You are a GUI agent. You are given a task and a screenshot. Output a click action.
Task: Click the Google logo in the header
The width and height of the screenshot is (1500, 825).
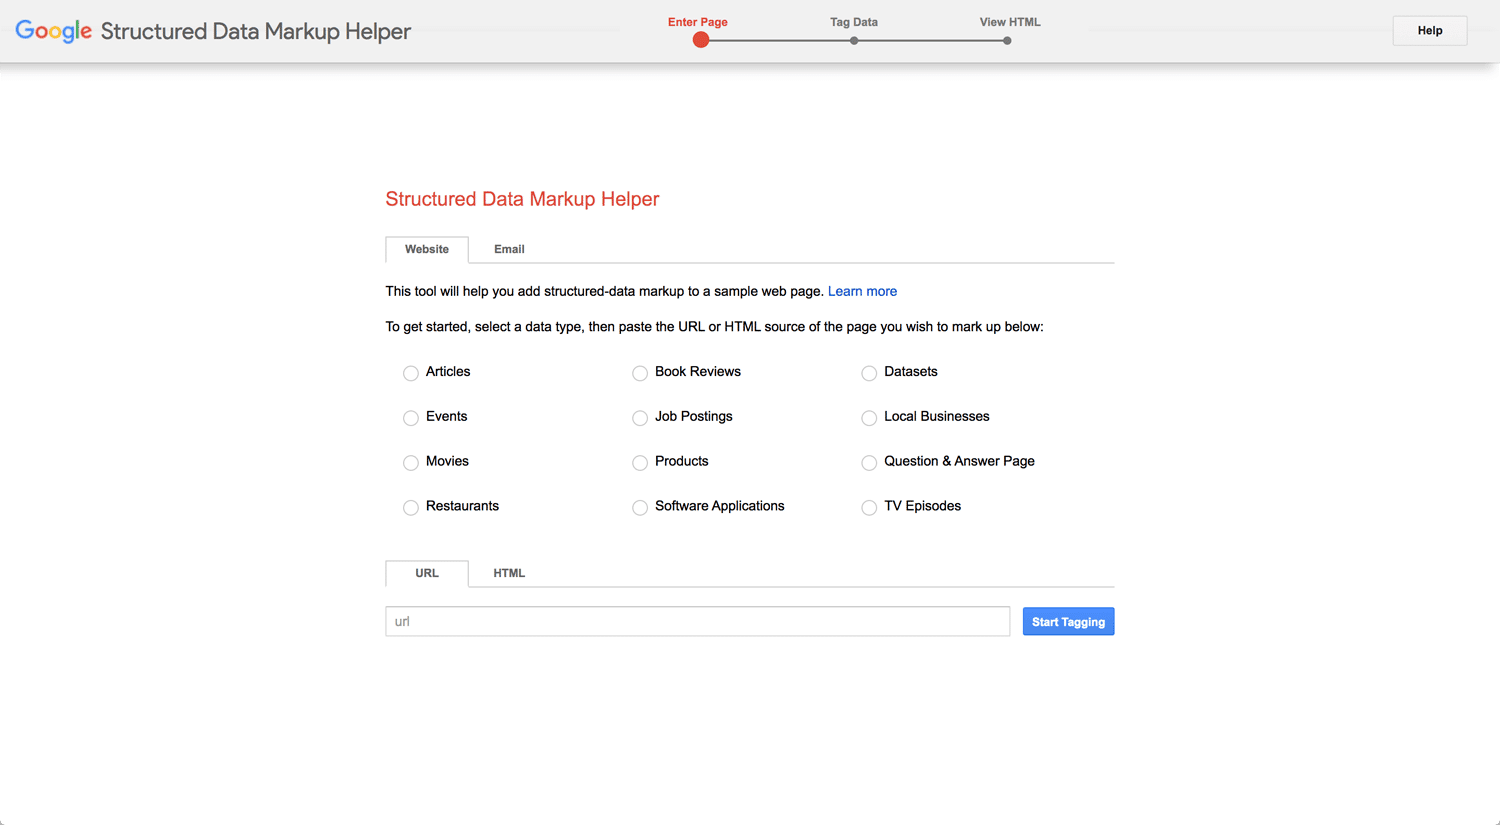pos(54,31)
